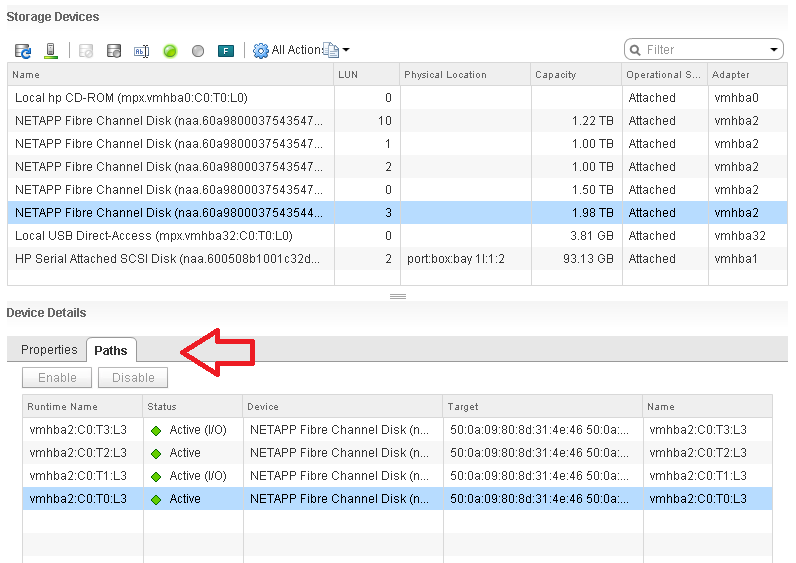Select path vmhba2:C0:T3:L3 row
796x563 pixels.
[397, 430]
